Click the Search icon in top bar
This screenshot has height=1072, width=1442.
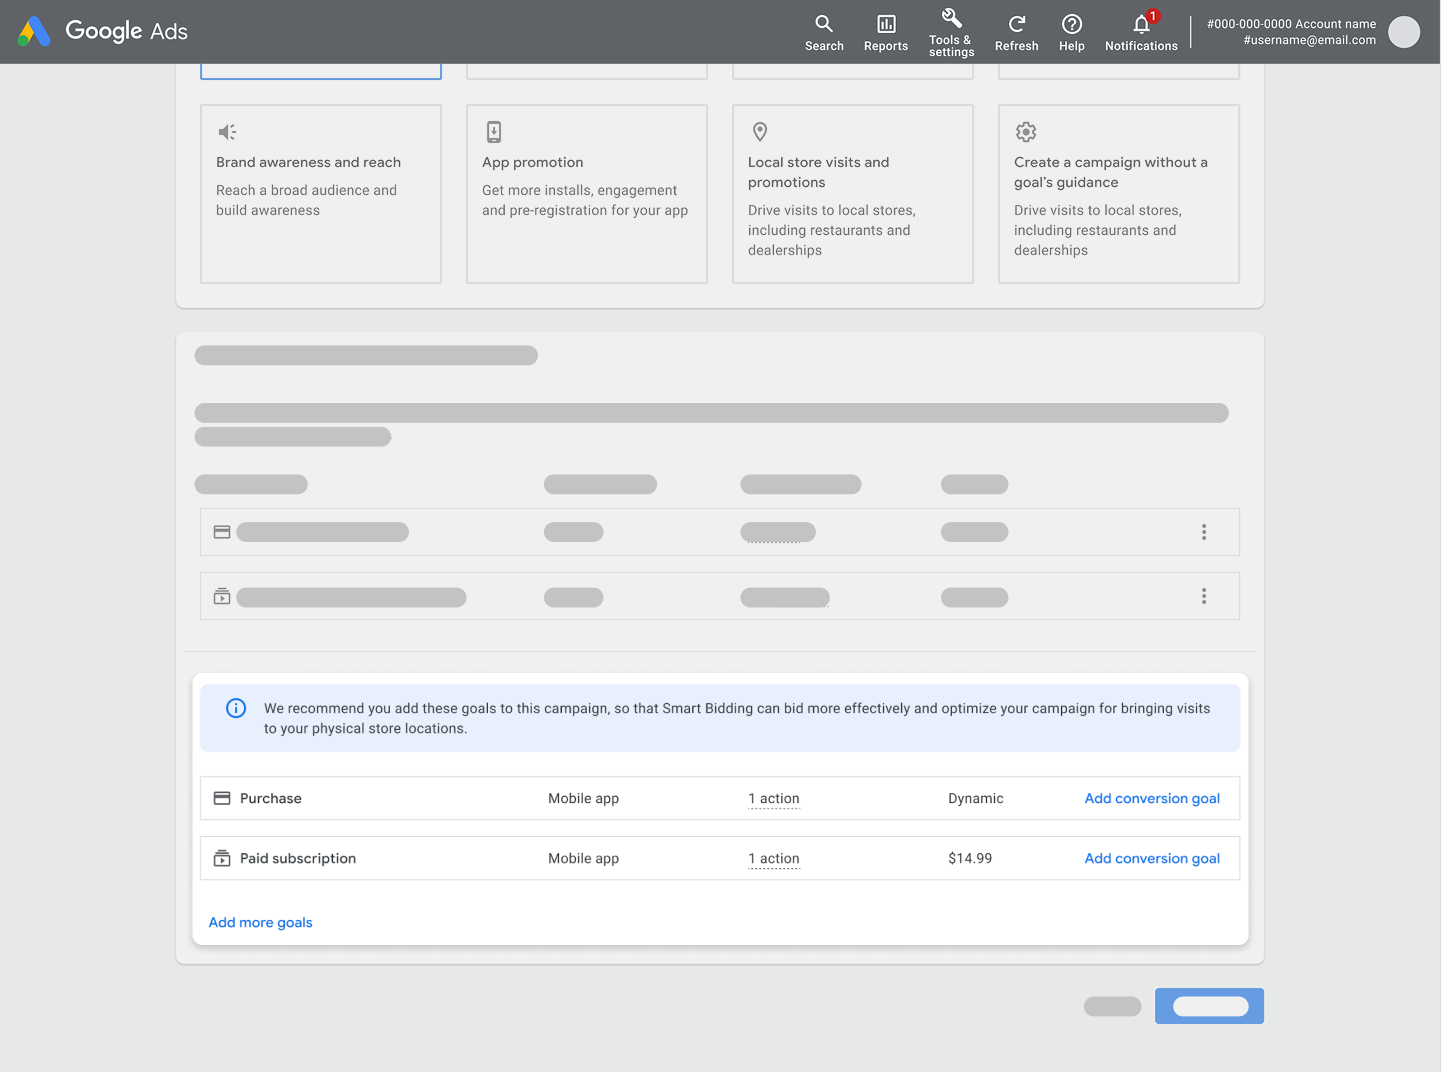coord(824,24)
